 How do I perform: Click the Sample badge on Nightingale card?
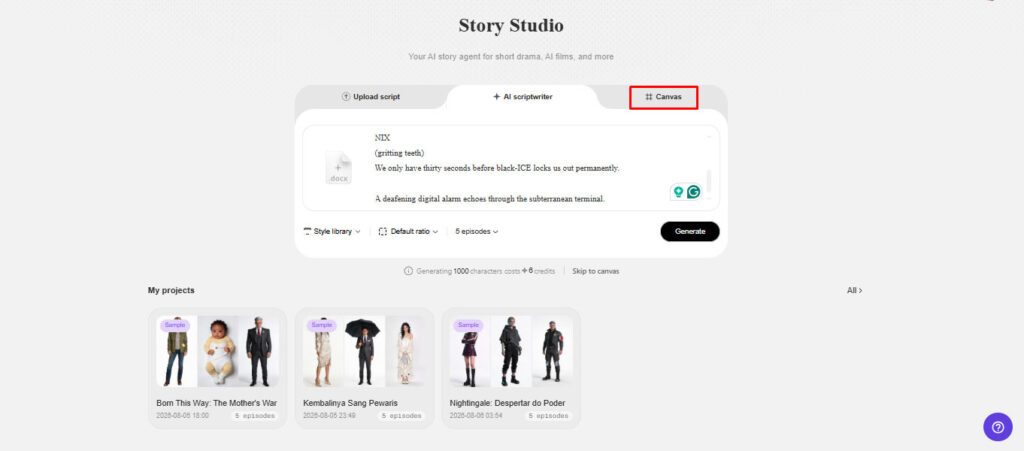point(468,325)
